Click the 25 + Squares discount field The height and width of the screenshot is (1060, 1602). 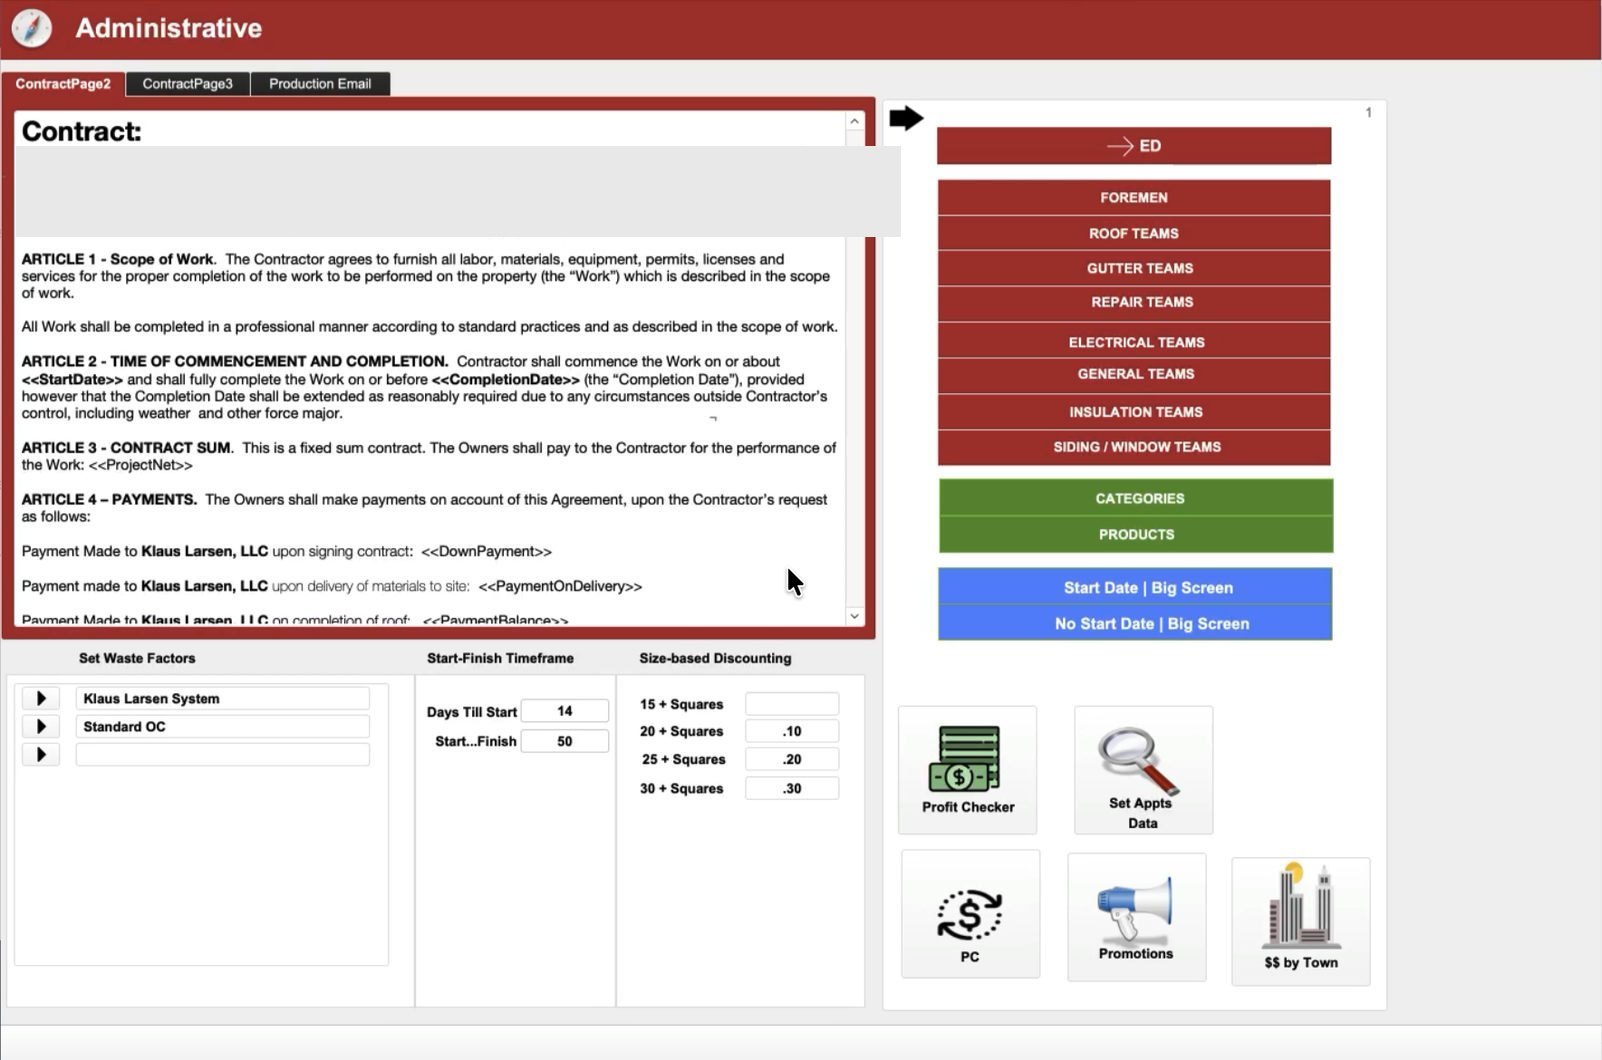[x=792, y=759]
